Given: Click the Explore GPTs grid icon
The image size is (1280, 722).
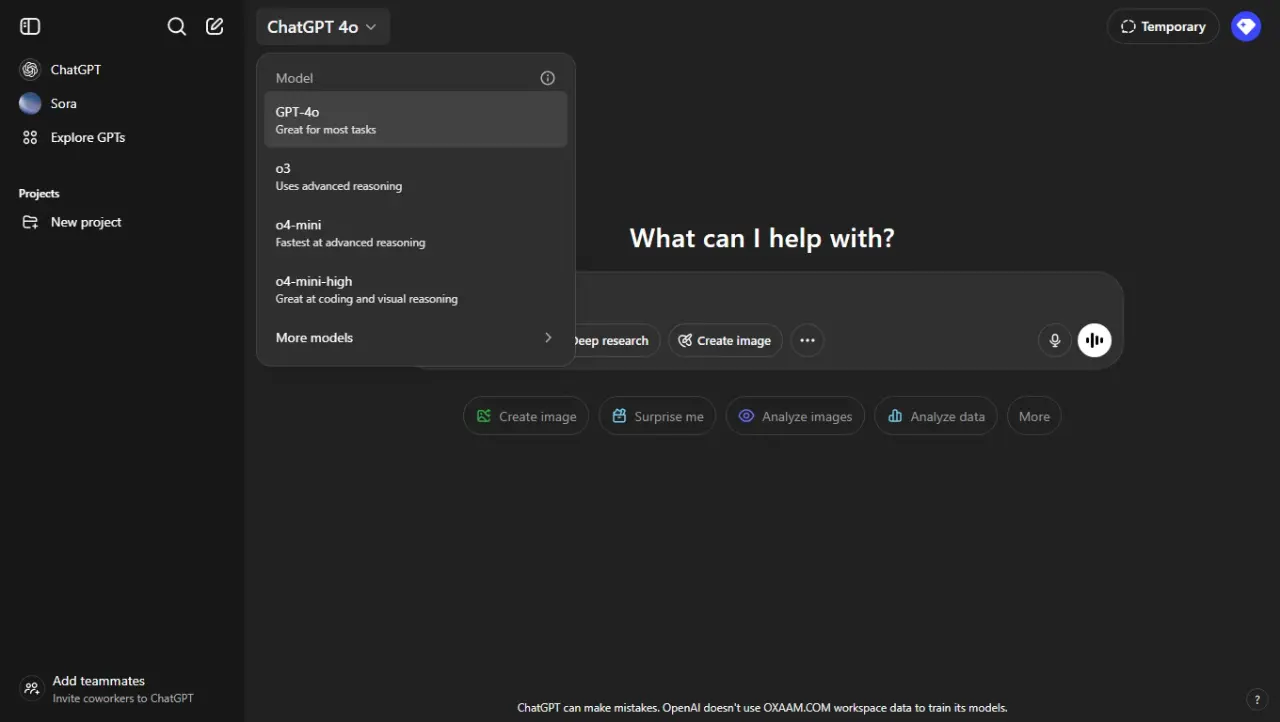Looking at the screenshot, I should pos(30,137).
